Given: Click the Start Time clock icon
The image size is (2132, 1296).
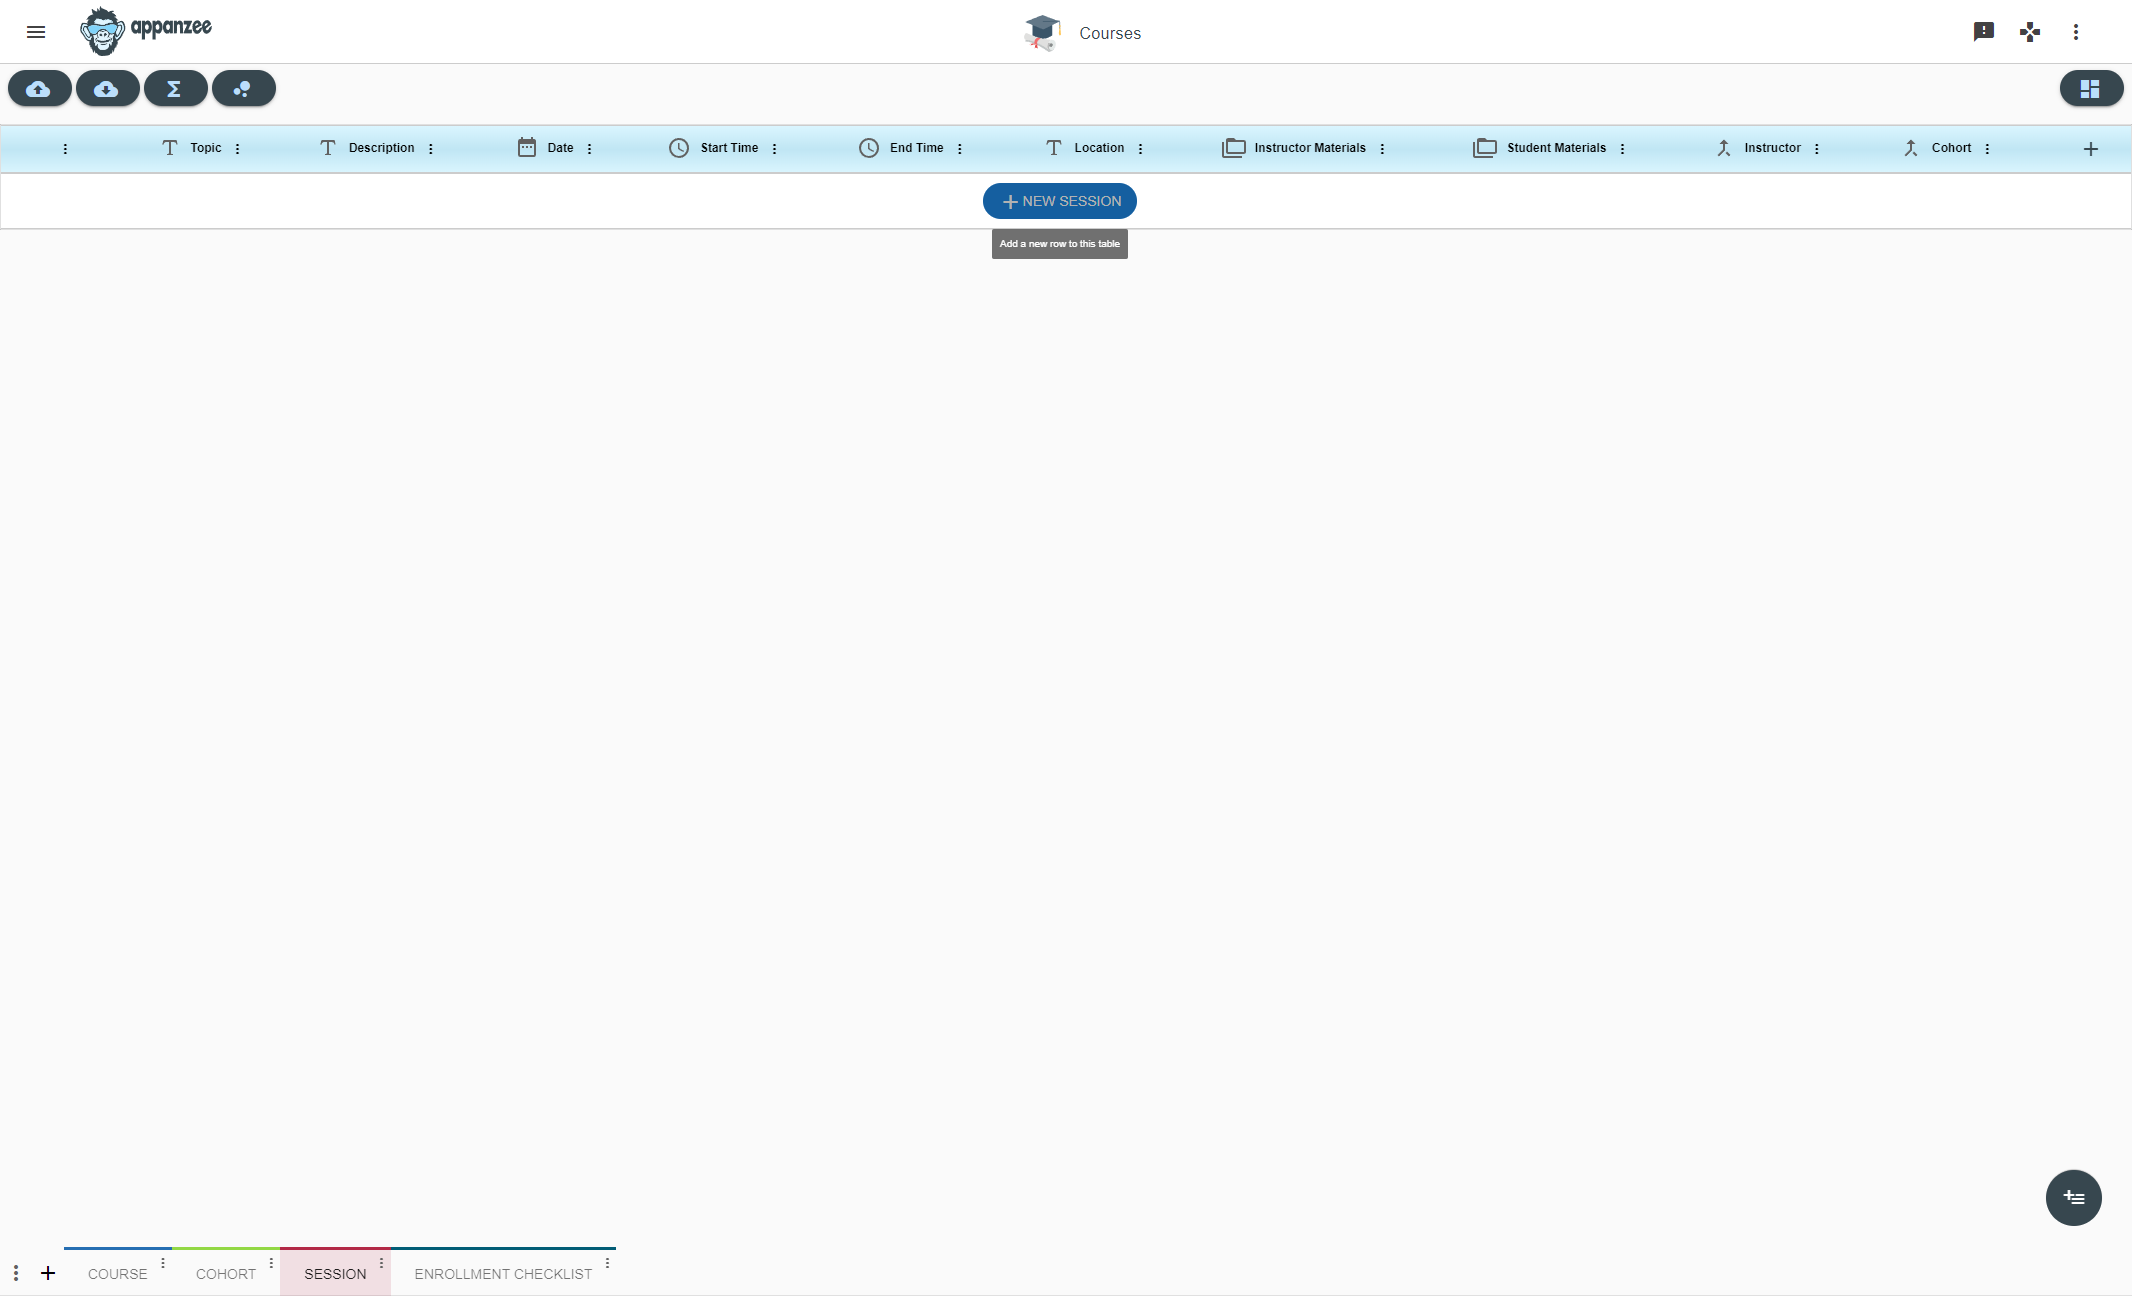Looking at the screenshot, I should point(679,148).
